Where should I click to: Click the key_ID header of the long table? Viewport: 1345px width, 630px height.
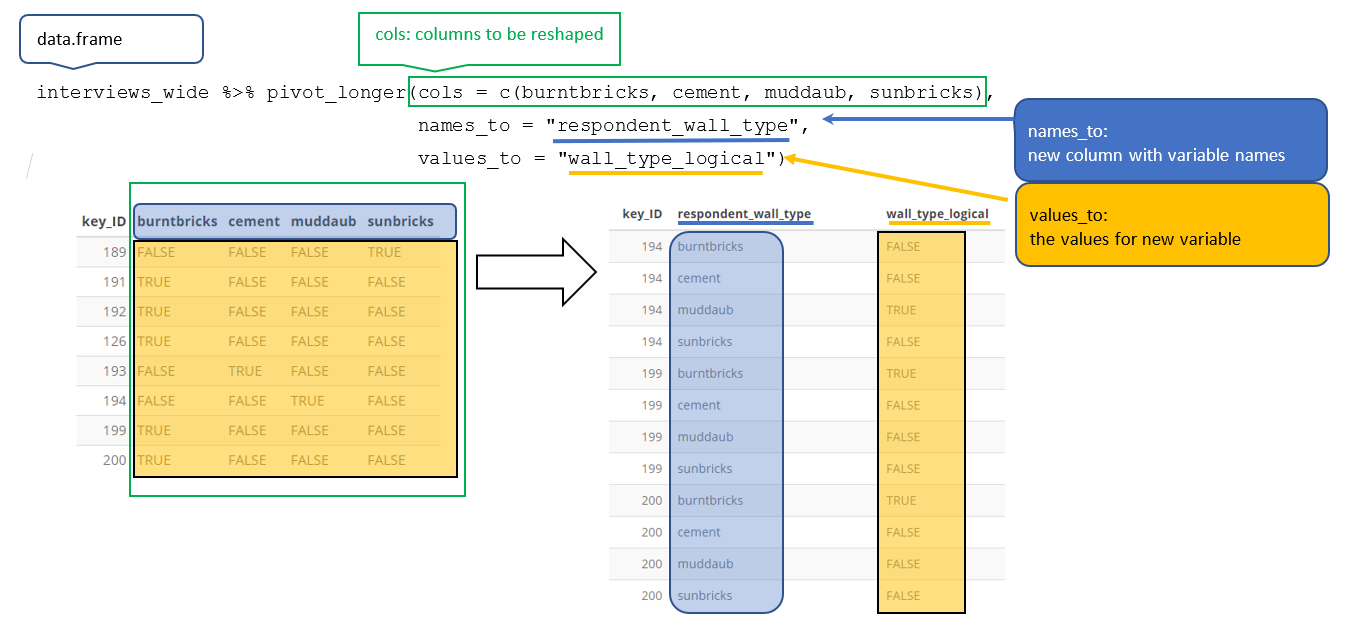[x=642, y=214]
